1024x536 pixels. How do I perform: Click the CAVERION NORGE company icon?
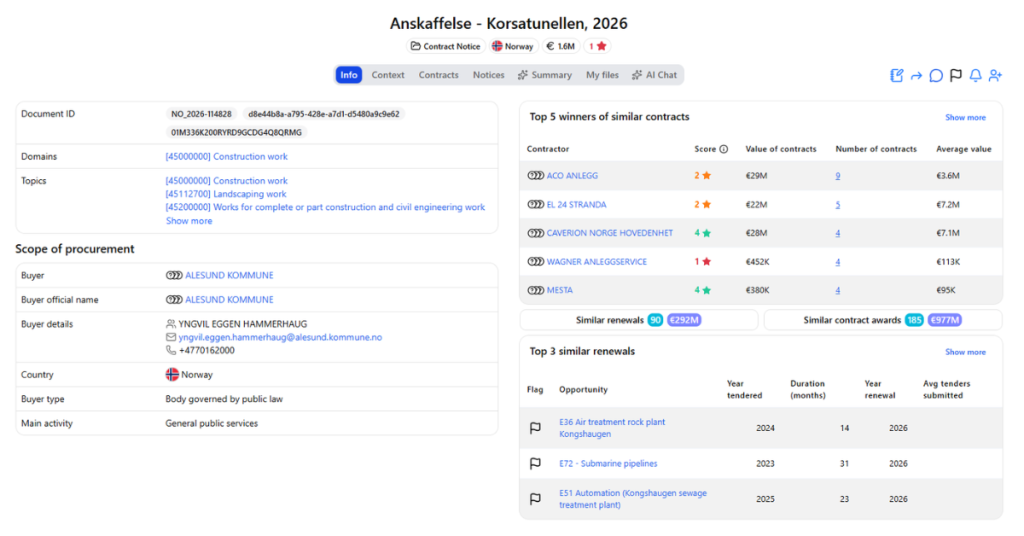click(536, 233)
